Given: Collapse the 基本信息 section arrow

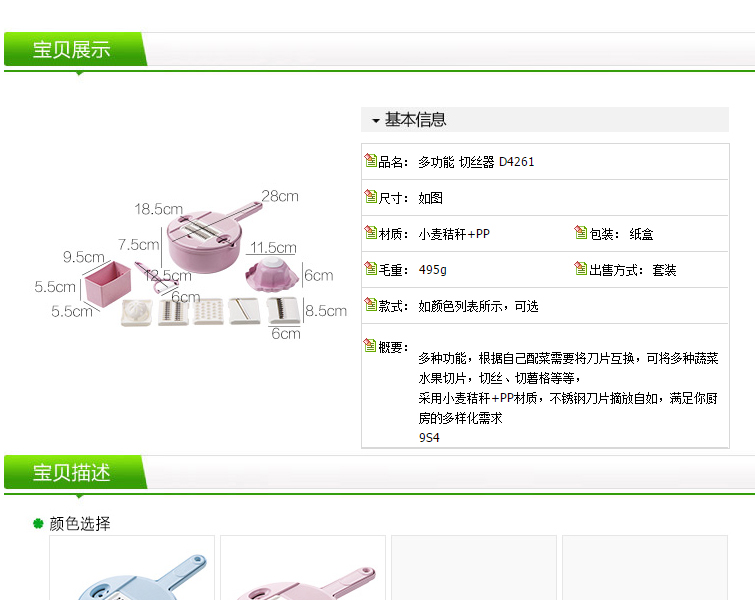Looking at the screenshot, I should coord(376,120).
